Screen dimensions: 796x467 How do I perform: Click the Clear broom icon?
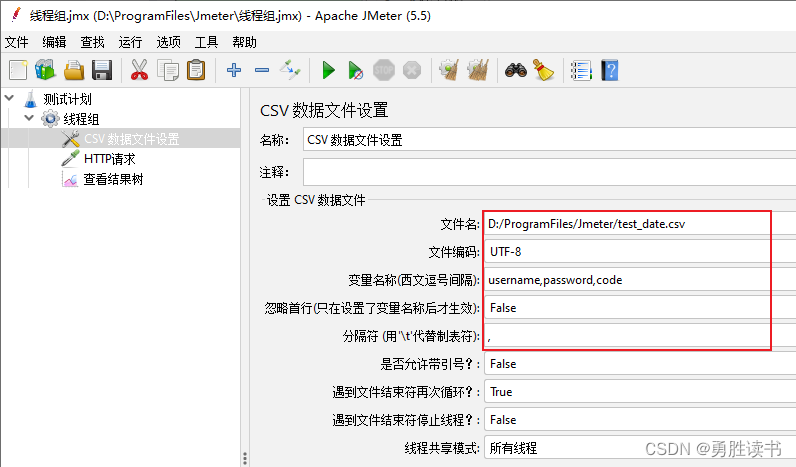point(449,70)
